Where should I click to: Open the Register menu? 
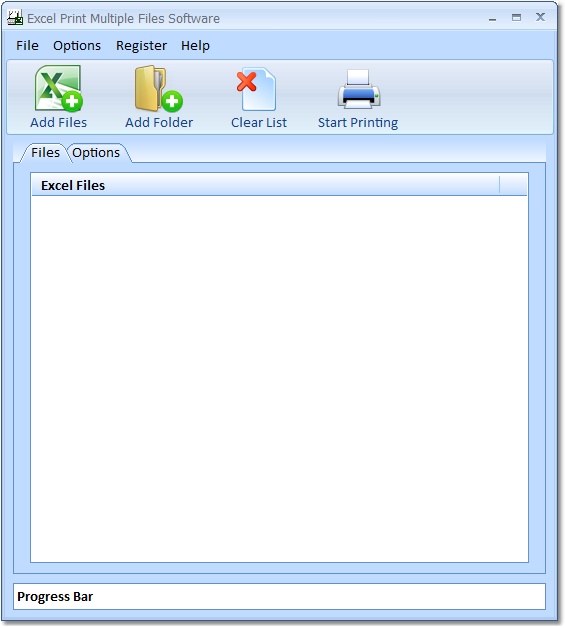(141, 46)
